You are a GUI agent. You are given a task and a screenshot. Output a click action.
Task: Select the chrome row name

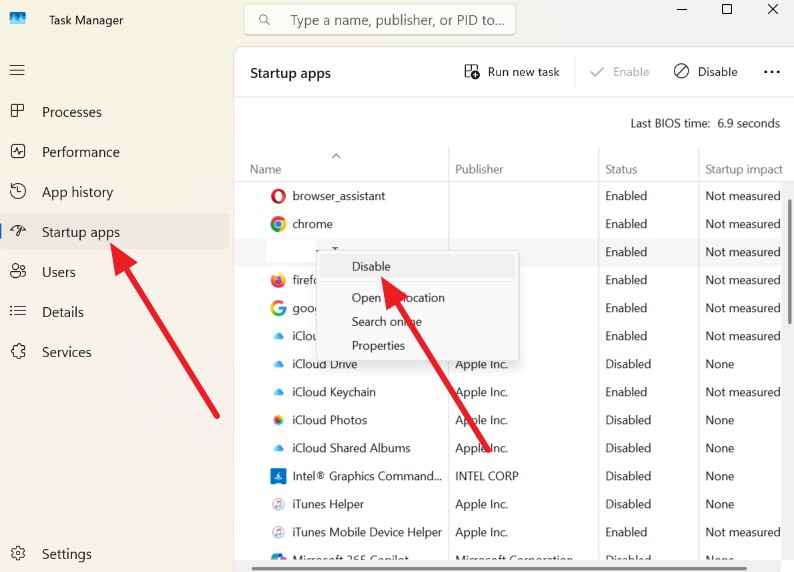point(312,224)
